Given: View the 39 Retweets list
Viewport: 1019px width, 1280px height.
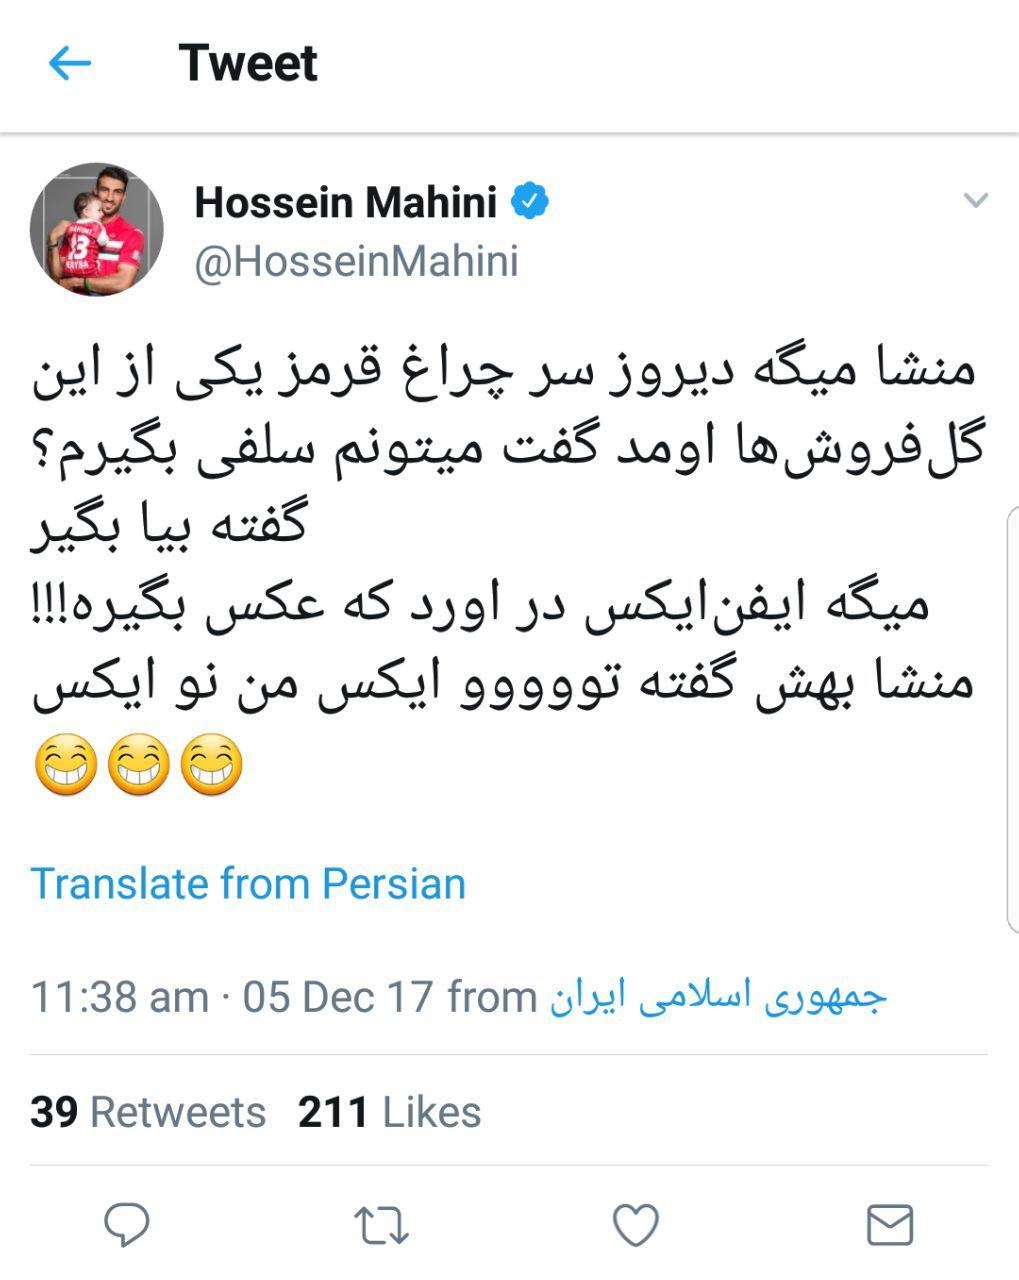Looking at the screenshot, I should (148, 1112).
